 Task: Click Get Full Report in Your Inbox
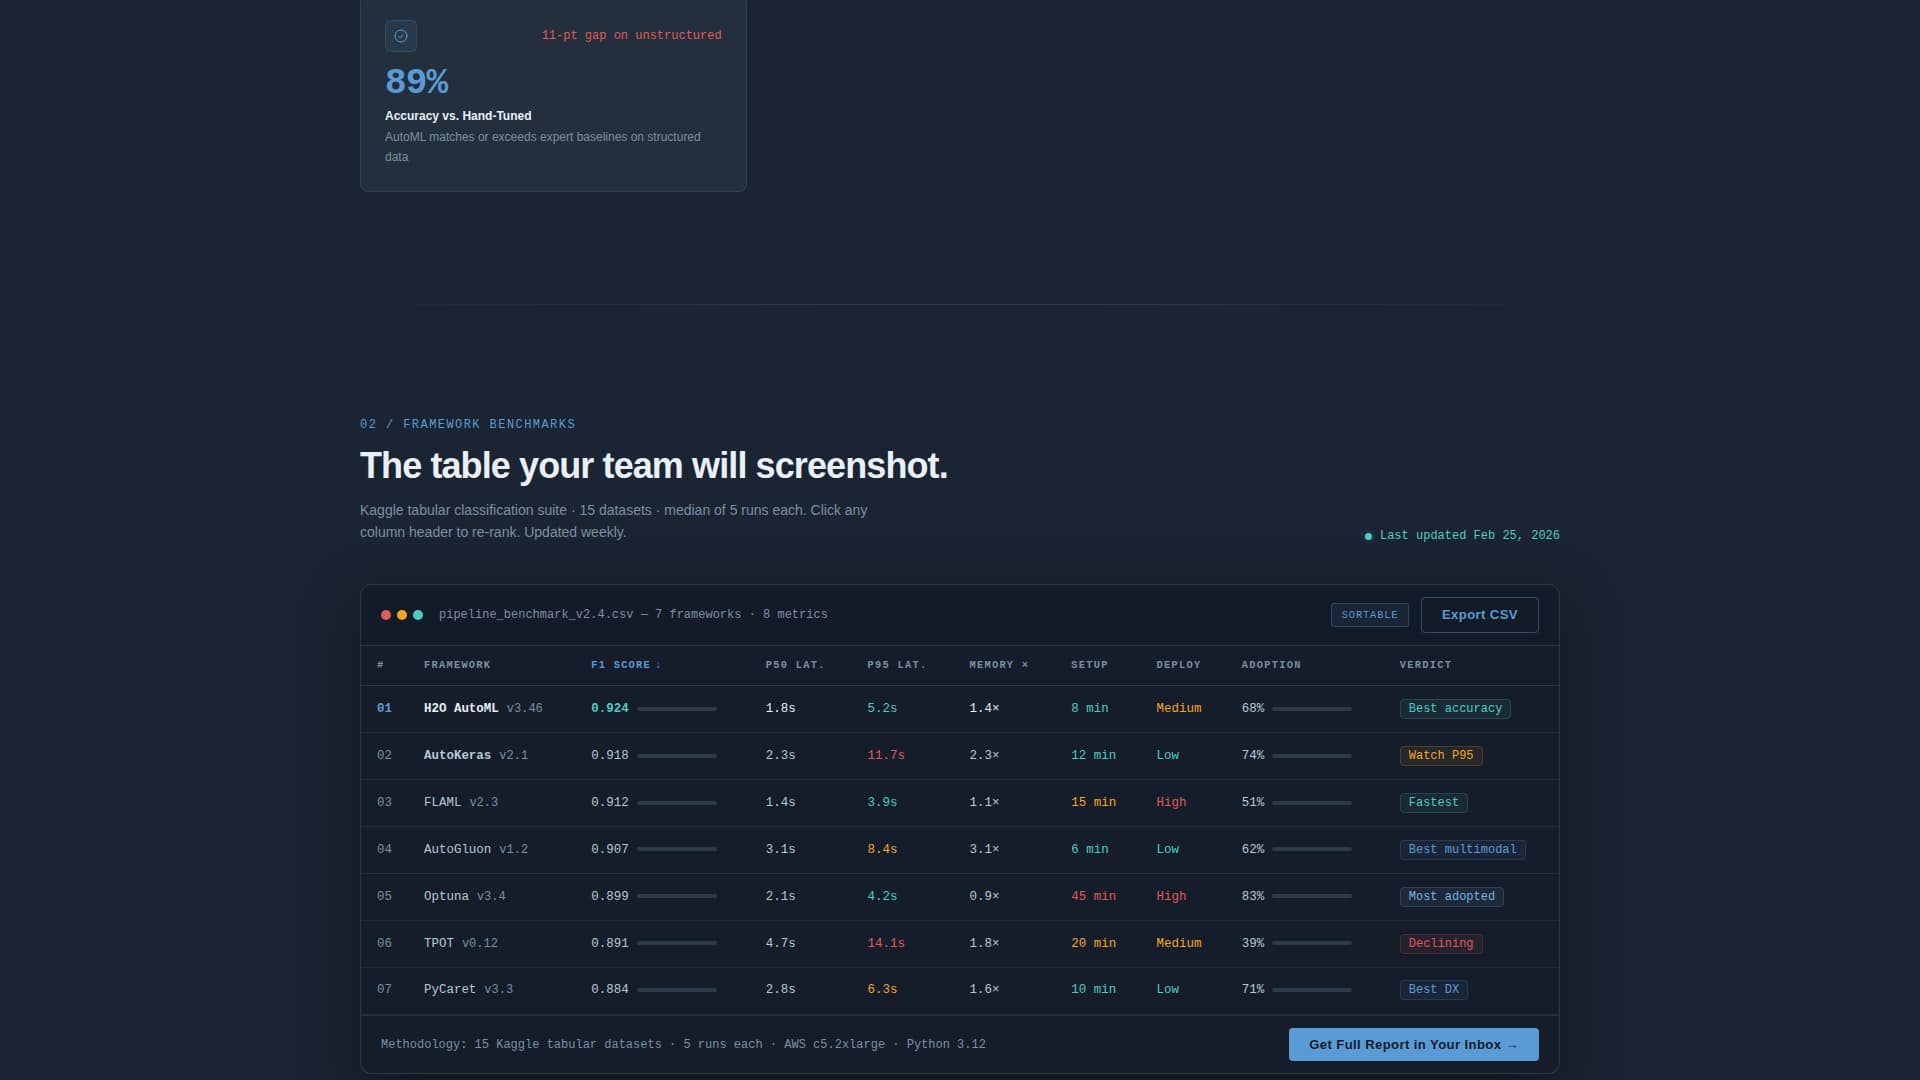tap(1413, 1044)
